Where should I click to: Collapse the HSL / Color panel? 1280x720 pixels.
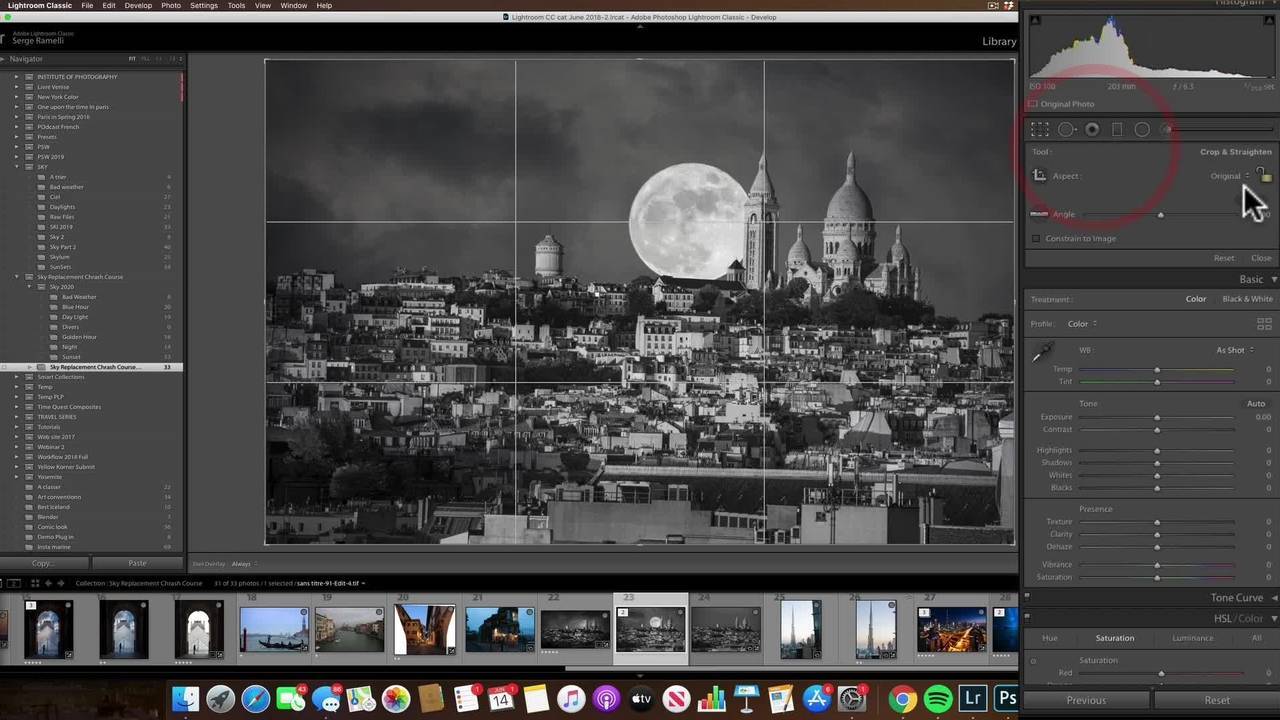(x=1273, y=619)
